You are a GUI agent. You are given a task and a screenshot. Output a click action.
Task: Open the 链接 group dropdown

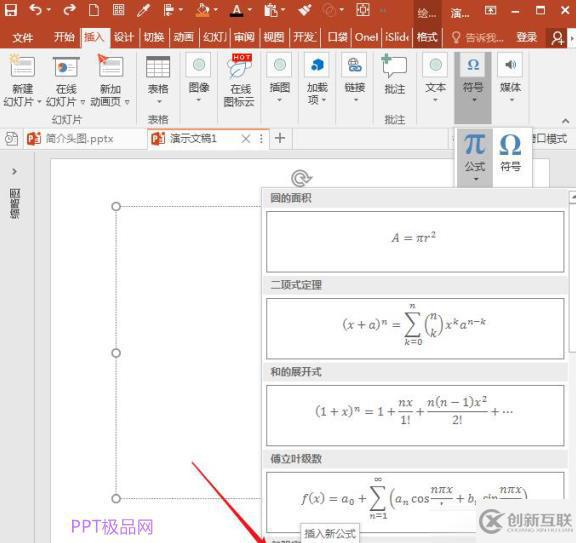click(x=354, y=78)
